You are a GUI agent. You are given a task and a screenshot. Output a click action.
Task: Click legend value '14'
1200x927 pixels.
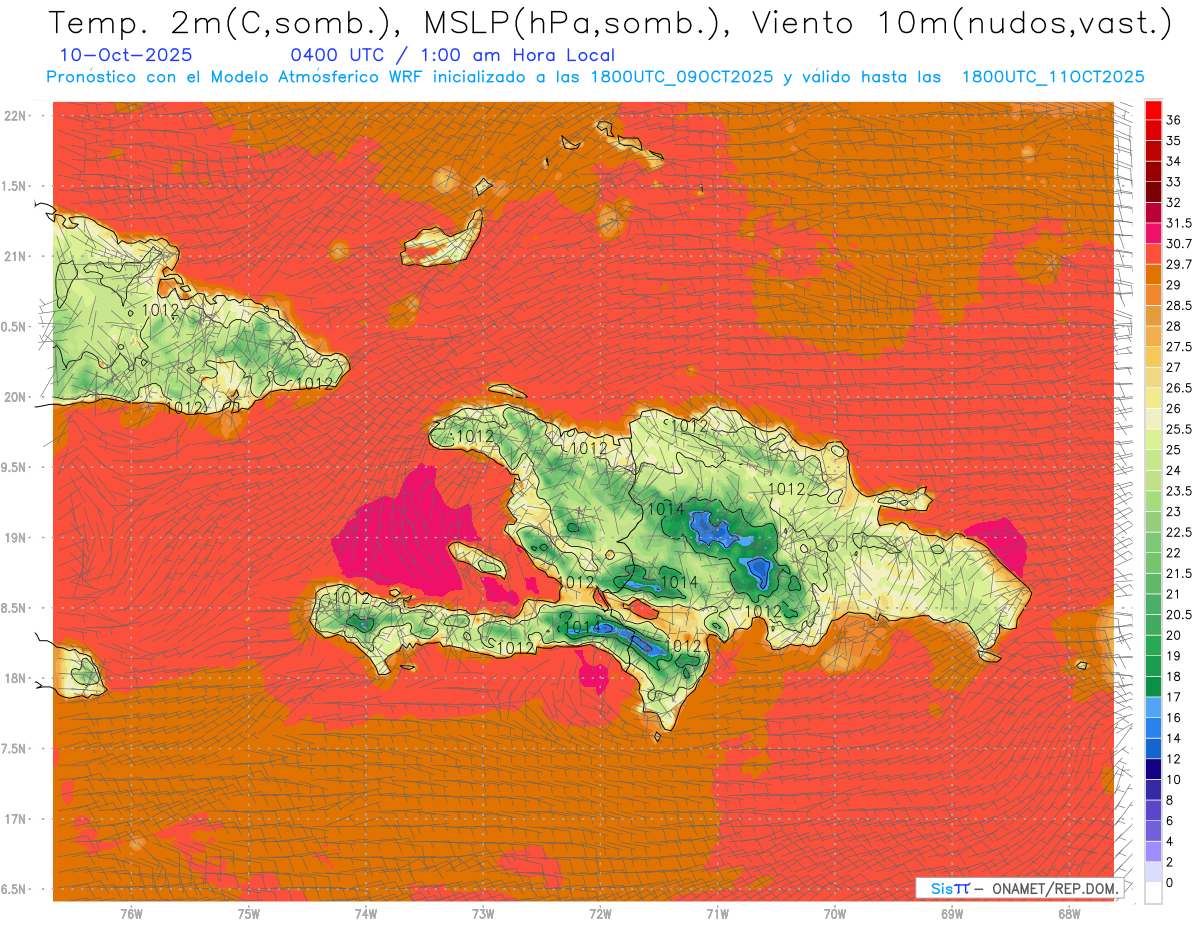1174,738
